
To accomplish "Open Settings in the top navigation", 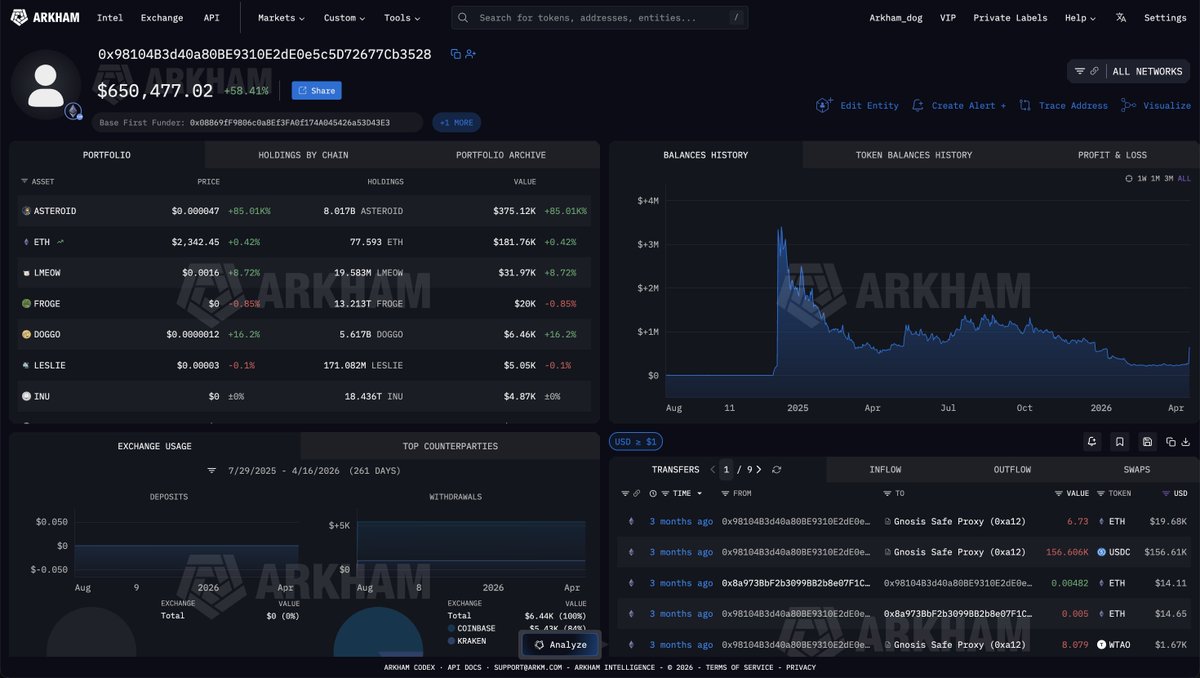I will click(1165, 18).
